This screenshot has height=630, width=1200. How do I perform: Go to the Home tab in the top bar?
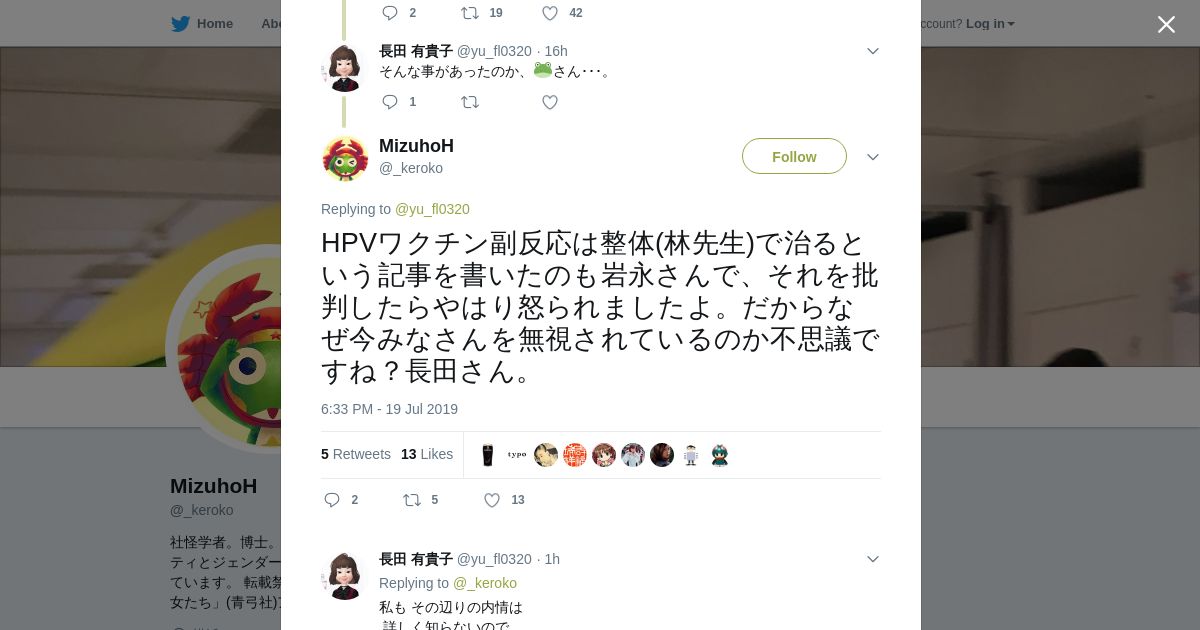coord(215,23)
